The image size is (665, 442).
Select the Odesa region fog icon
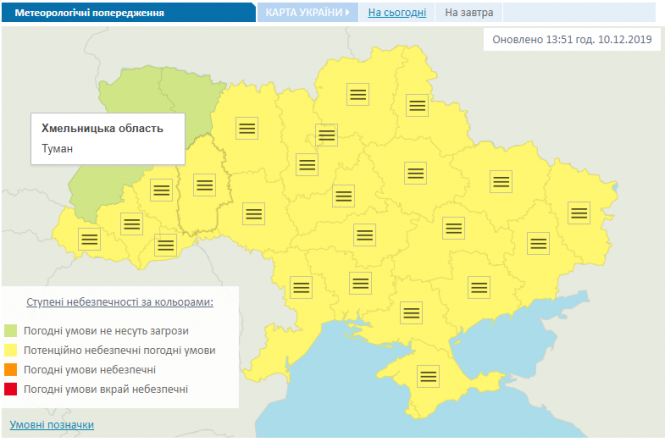point(301,285)
